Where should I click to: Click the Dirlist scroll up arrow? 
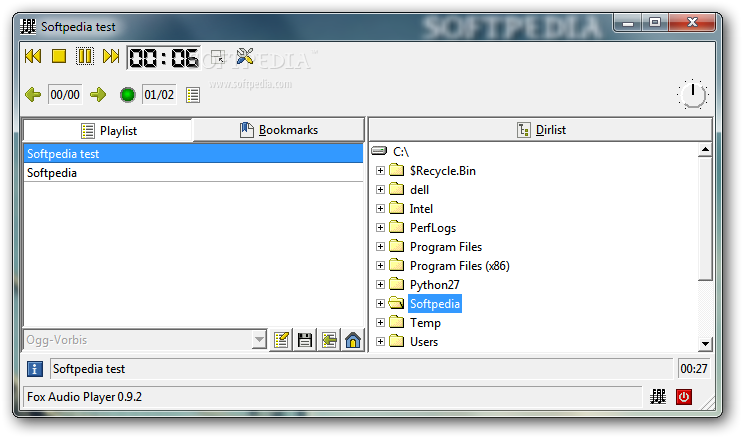(x=705, y=150)
